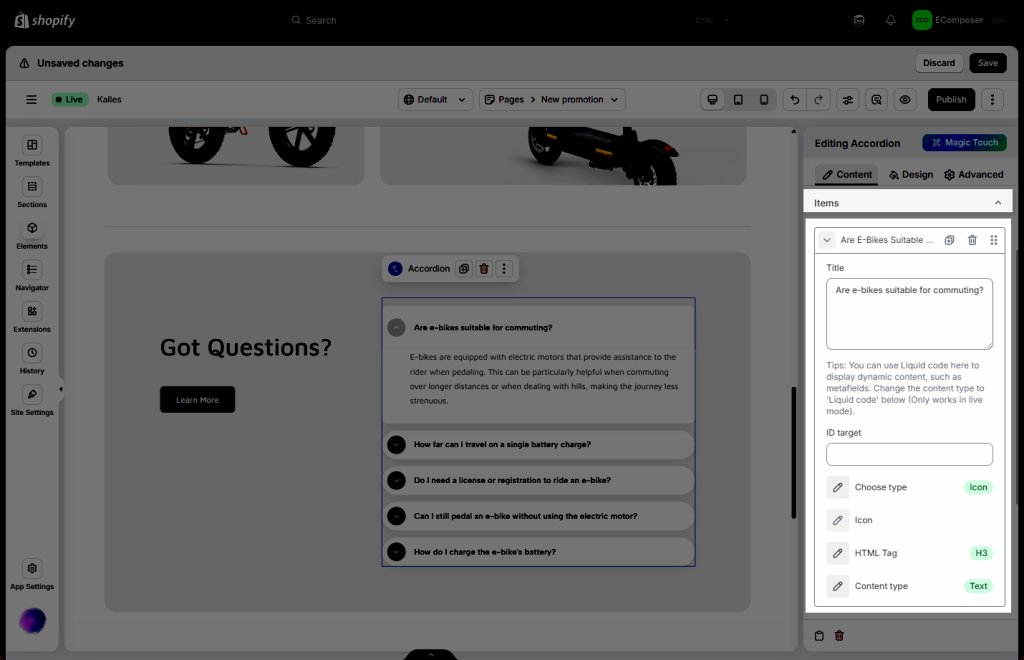
Task: Open the Default language dropdown
Action: pos(436,100)
